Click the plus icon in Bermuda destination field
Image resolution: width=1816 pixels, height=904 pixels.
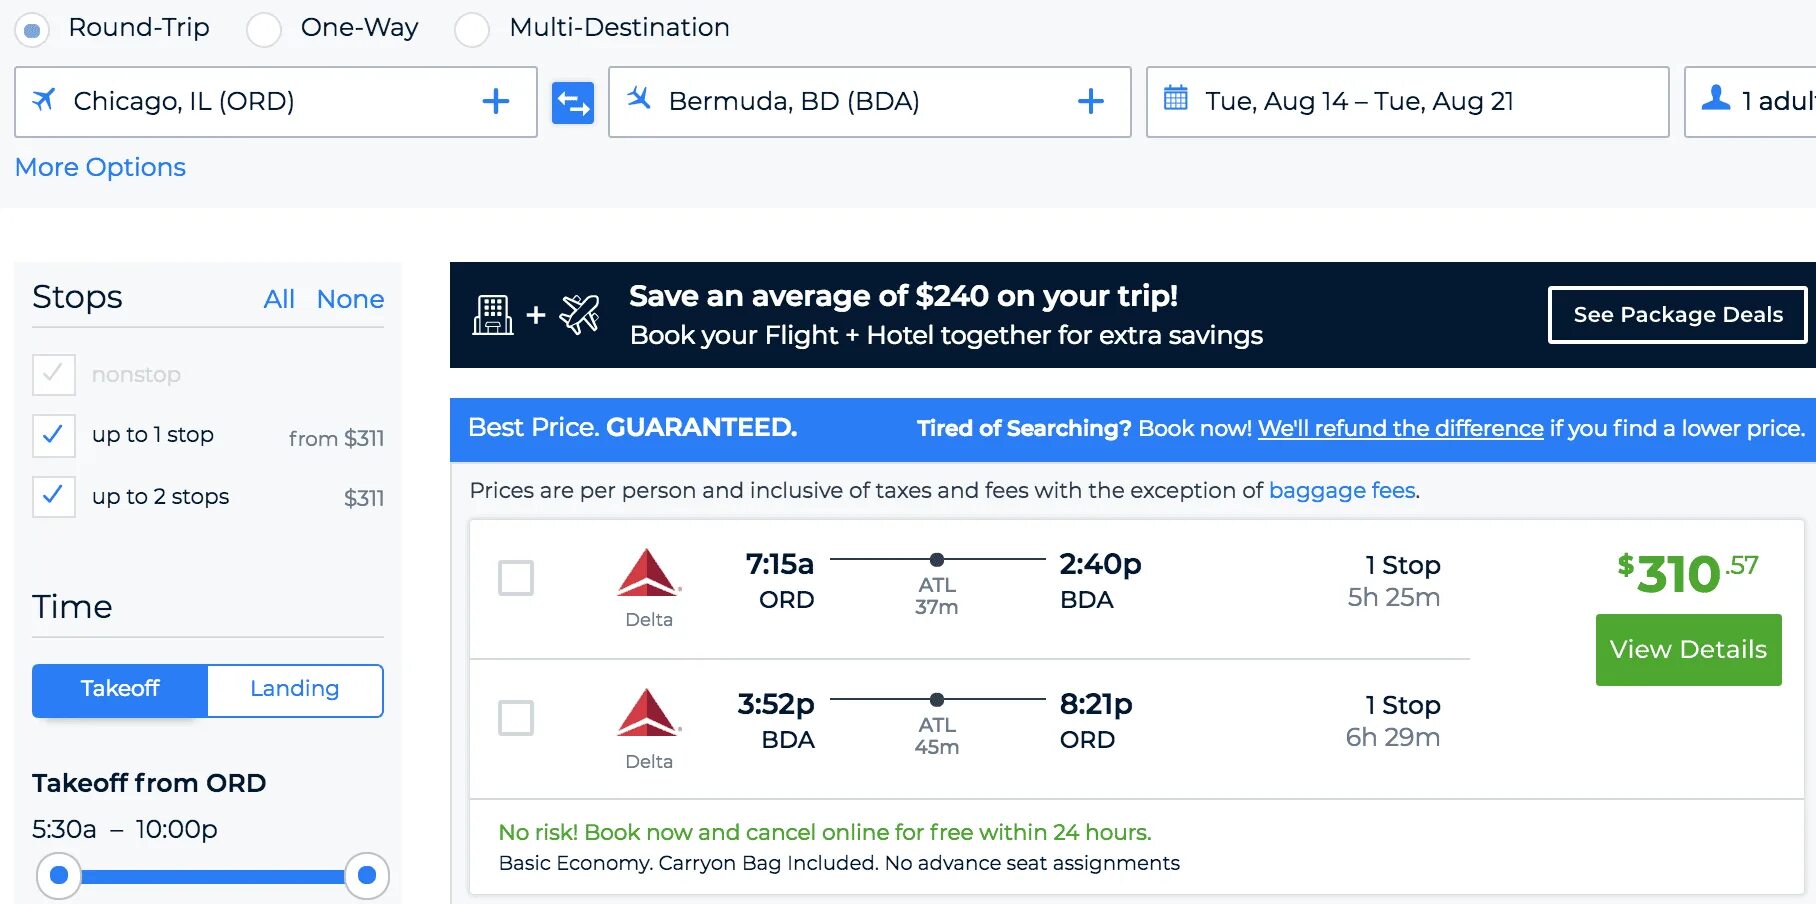pyautogui.click(x=1091, y=101)
